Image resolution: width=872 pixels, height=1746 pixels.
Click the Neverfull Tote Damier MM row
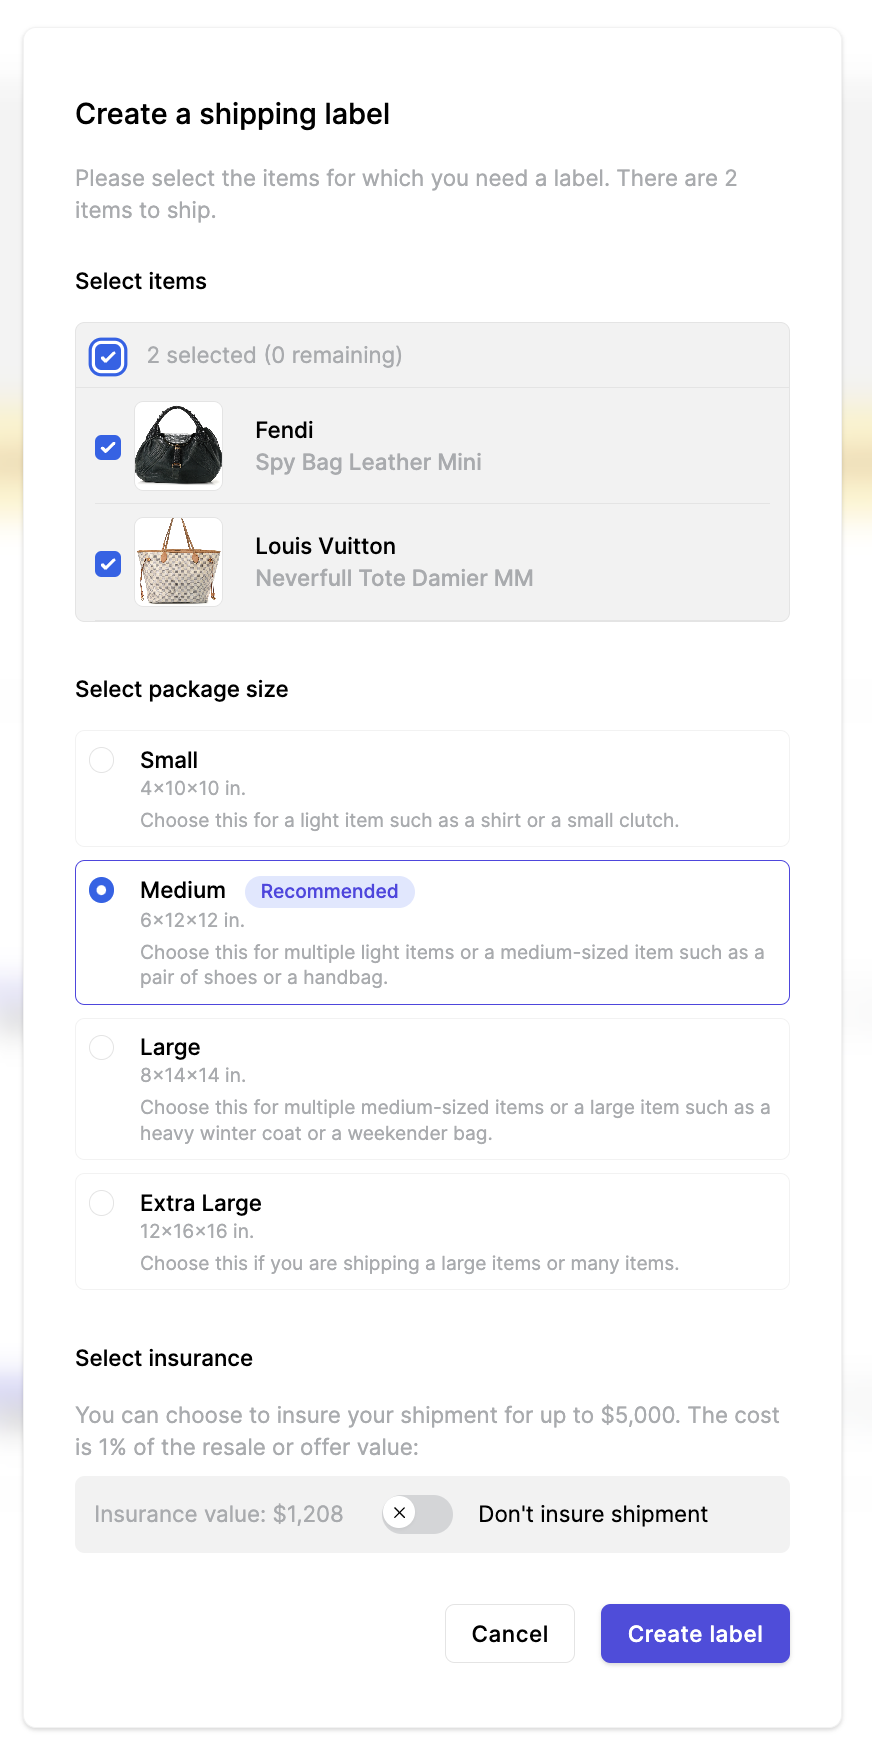[432, 562]
